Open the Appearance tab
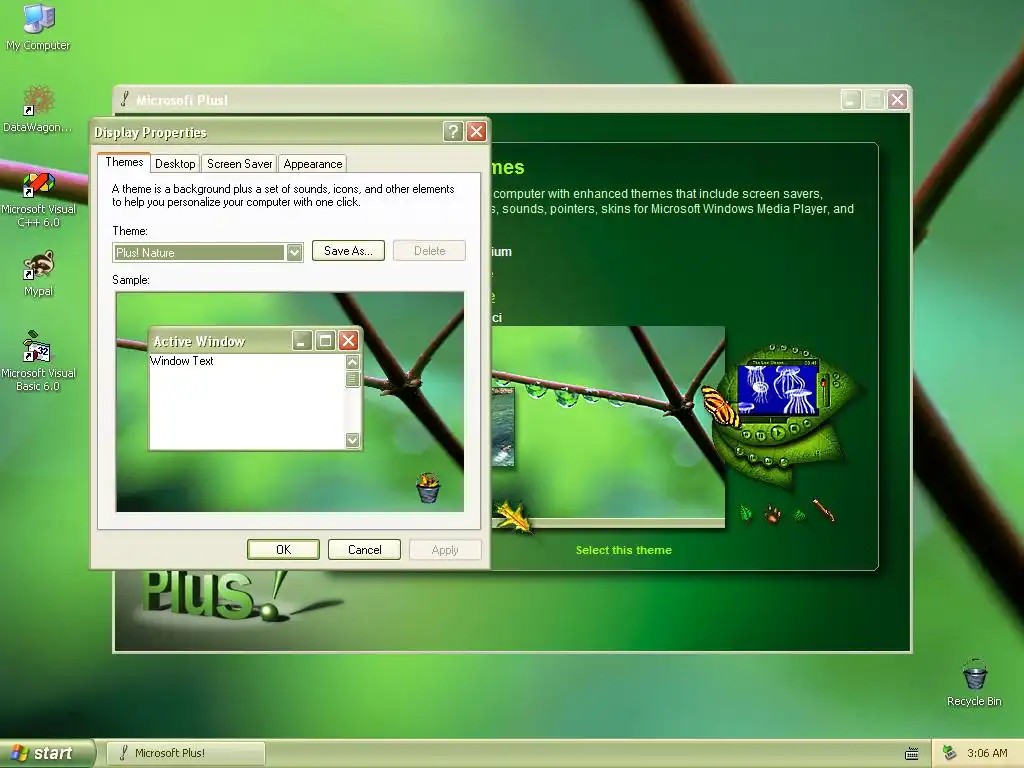The height and width of the screenshot is (768, 1024). click(x=313, y=164)
